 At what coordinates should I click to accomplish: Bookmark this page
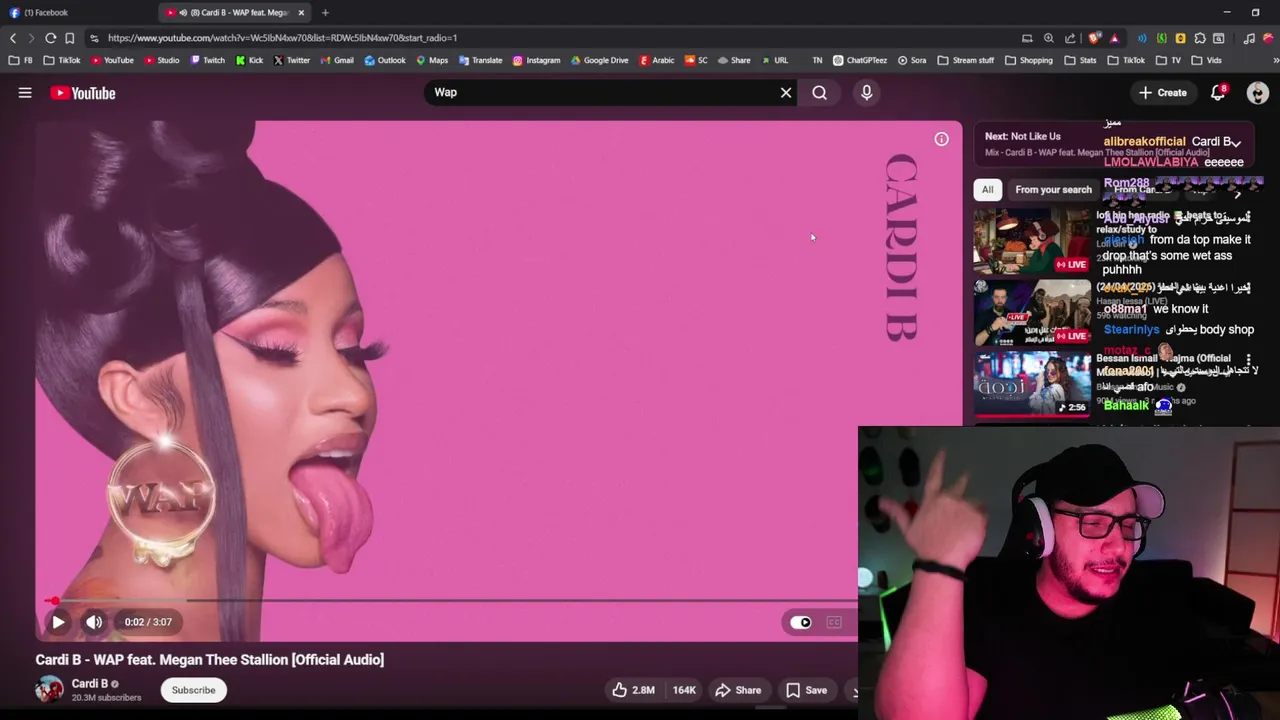pyautogui.click(x=70, y=38)
